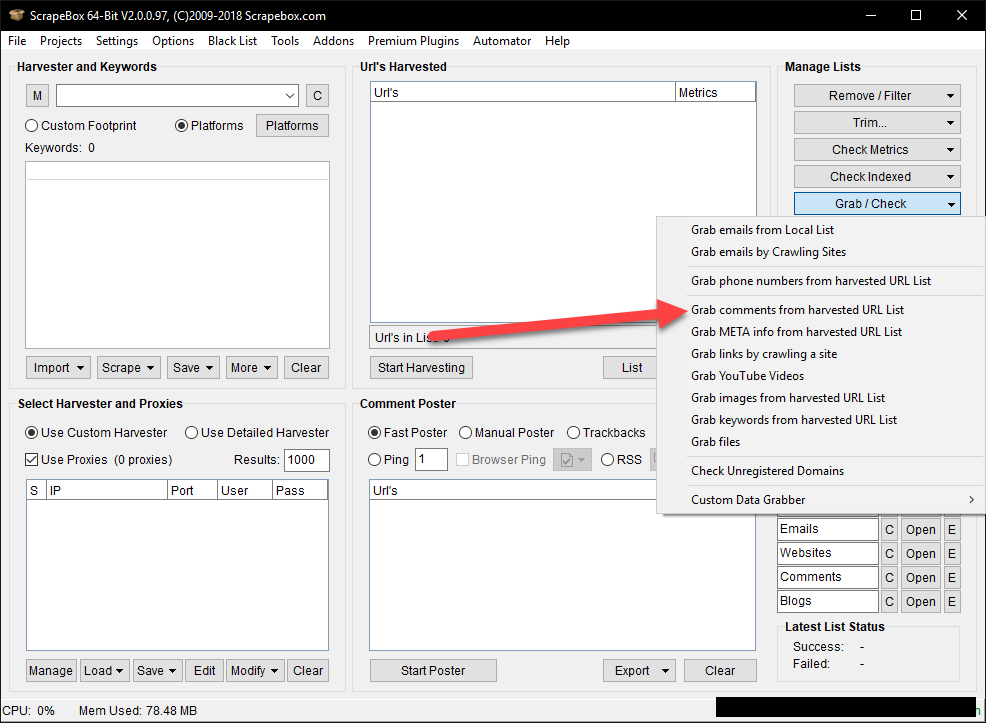Choose Grab links by crawling a site
The width and height of the screenshot is (986, 723).
[821, 354]
